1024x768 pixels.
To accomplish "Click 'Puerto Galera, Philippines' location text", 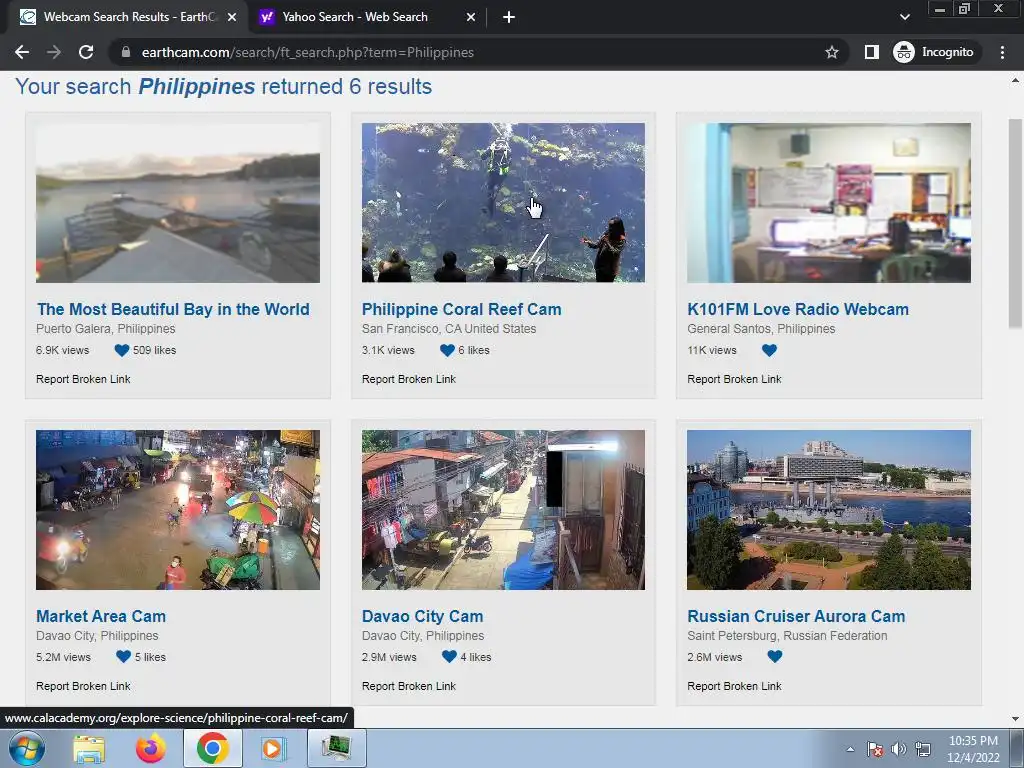I will (106, 328).
